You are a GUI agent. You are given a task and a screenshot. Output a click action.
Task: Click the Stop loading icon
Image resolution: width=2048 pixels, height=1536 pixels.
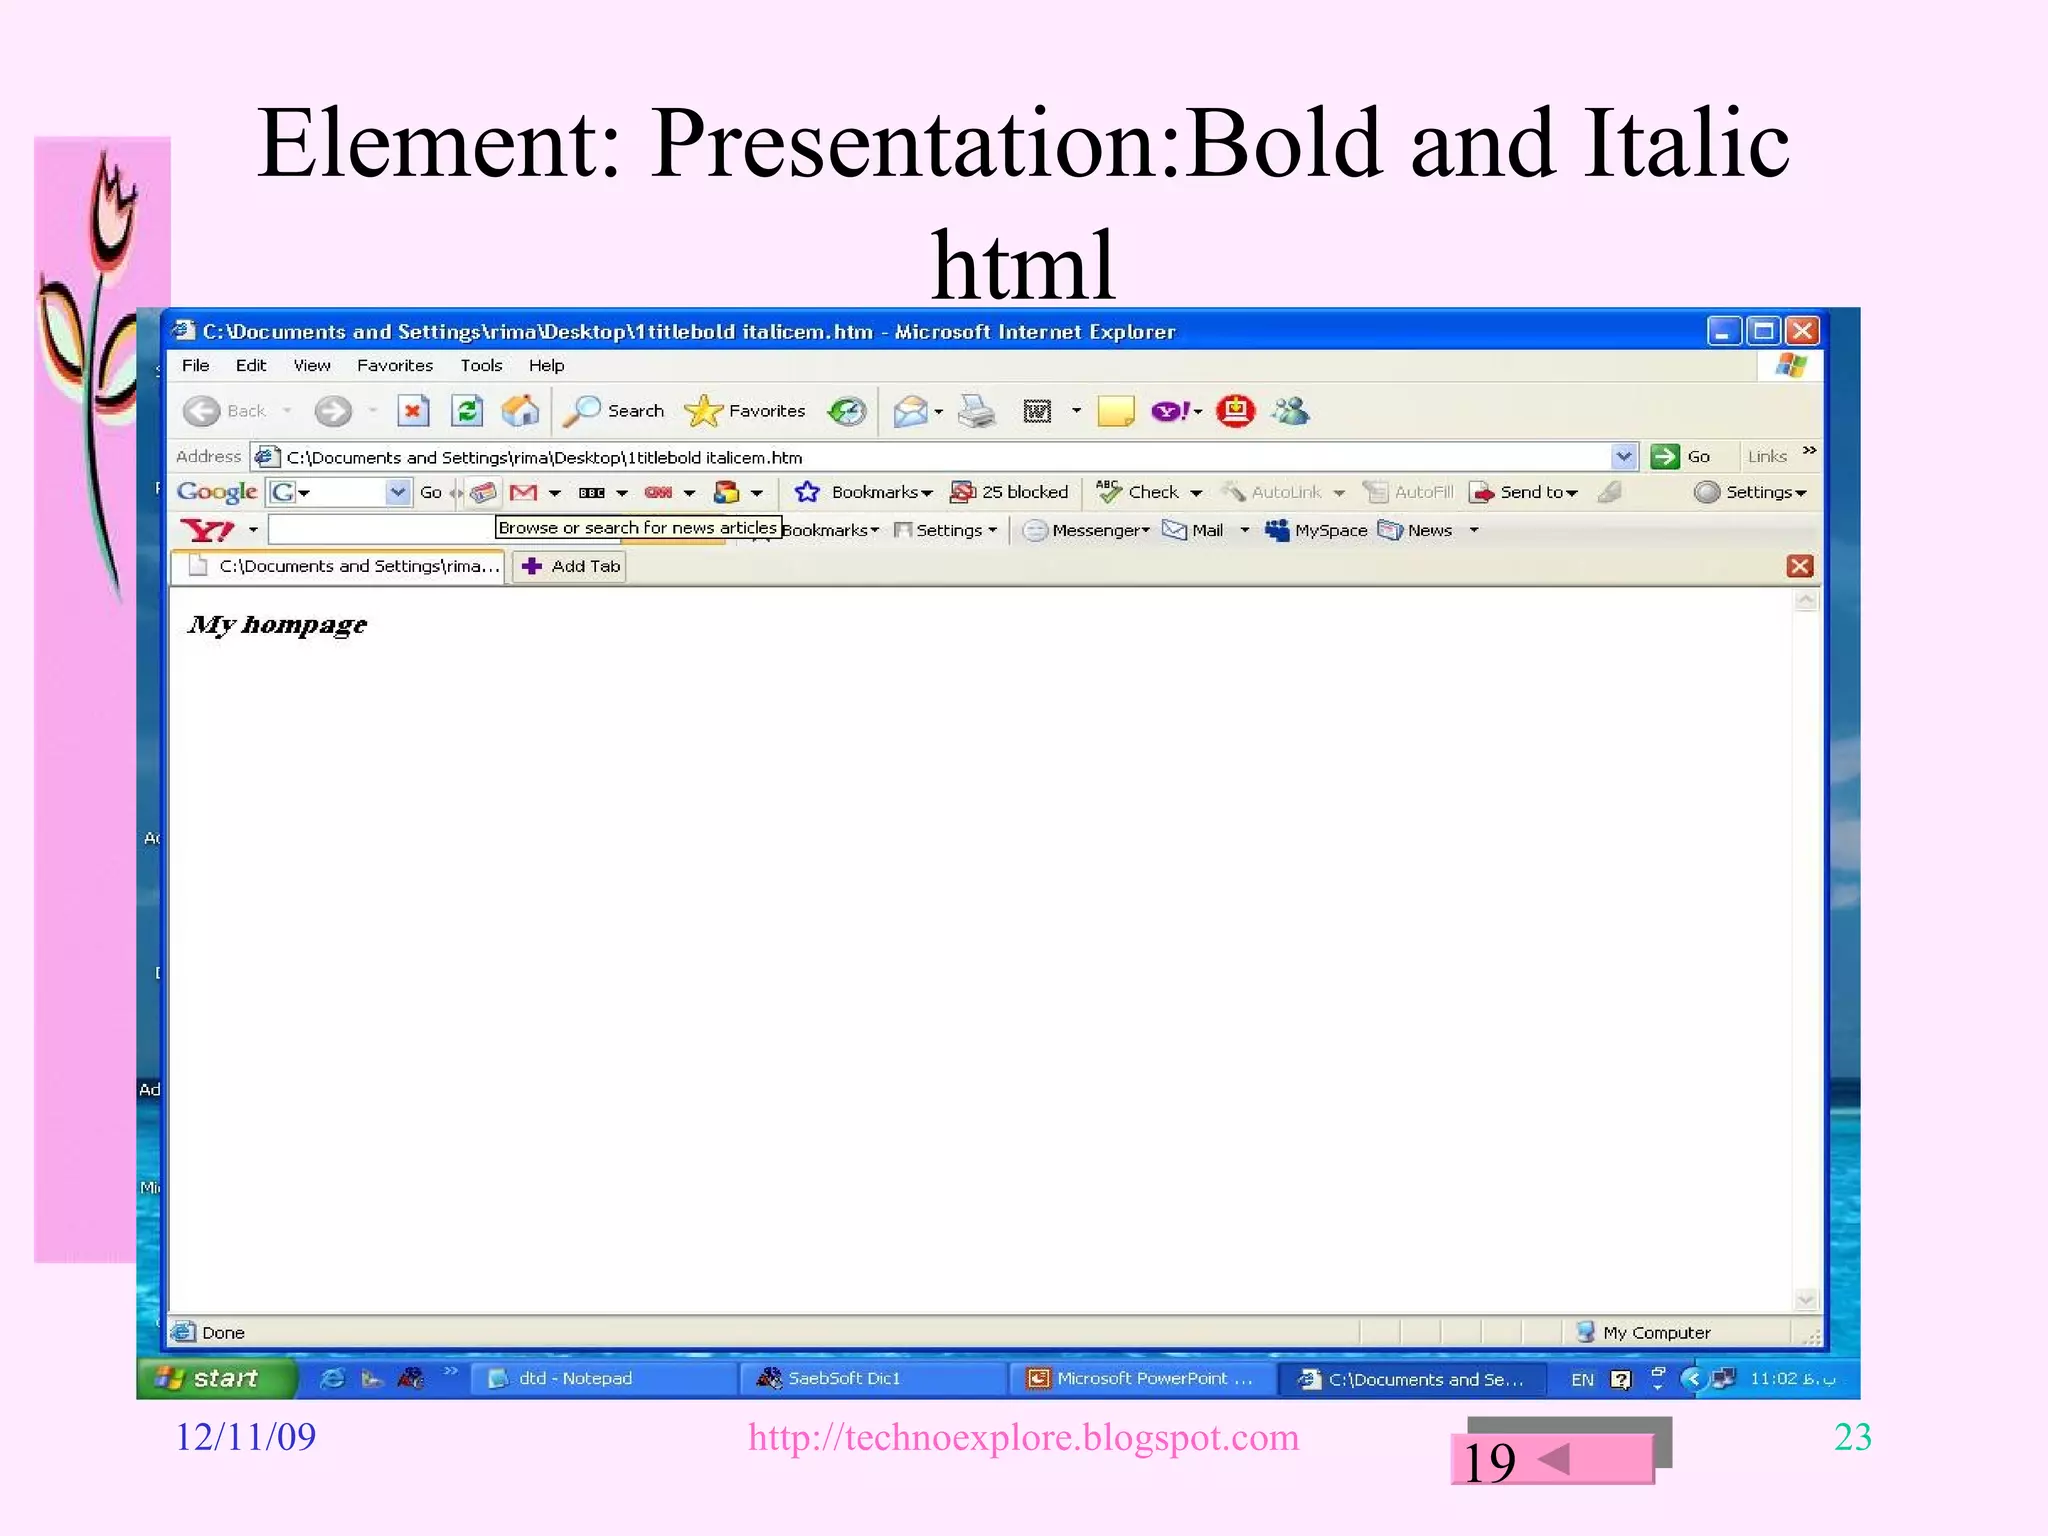[x=413, y=411]
